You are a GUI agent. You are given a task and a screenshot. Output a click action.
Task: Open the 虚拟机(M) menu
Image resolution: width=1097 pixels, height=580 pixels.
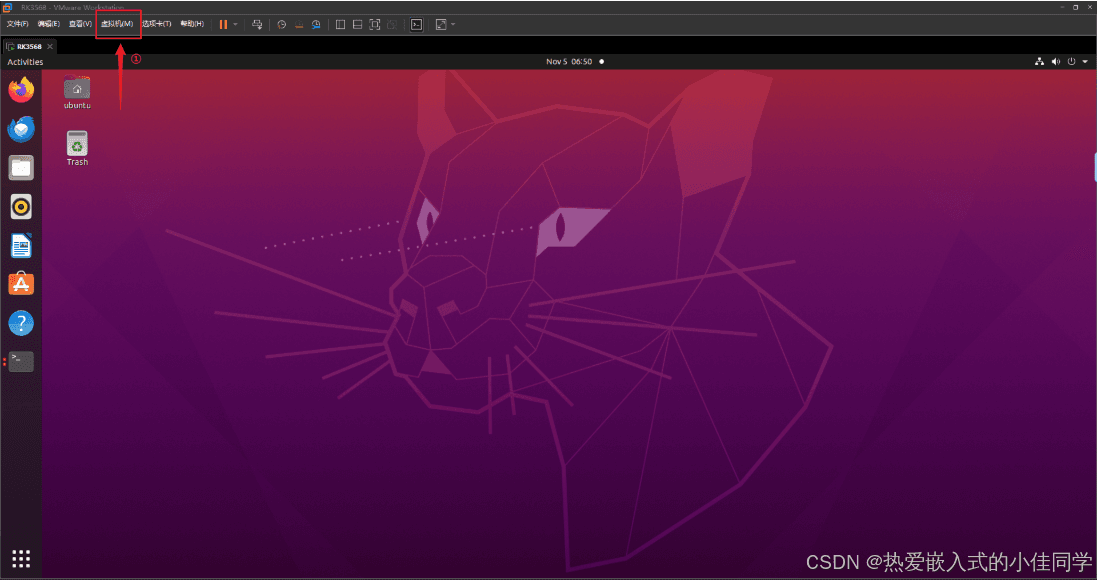tap(117, 24)
